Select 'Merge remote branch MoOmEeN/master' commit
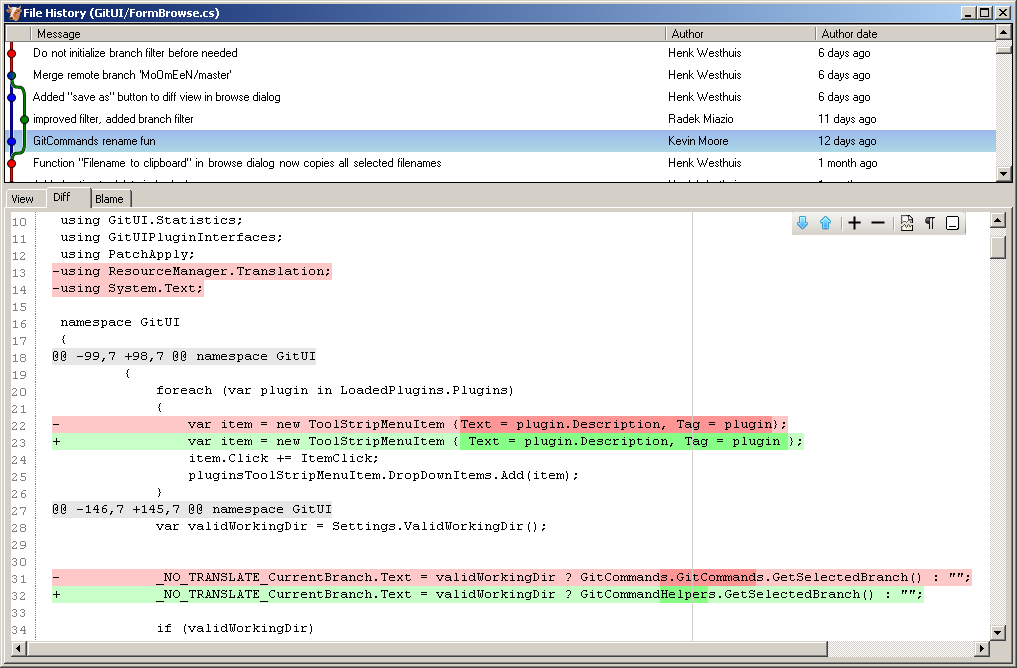1017x668 pixels. [132, 75]
